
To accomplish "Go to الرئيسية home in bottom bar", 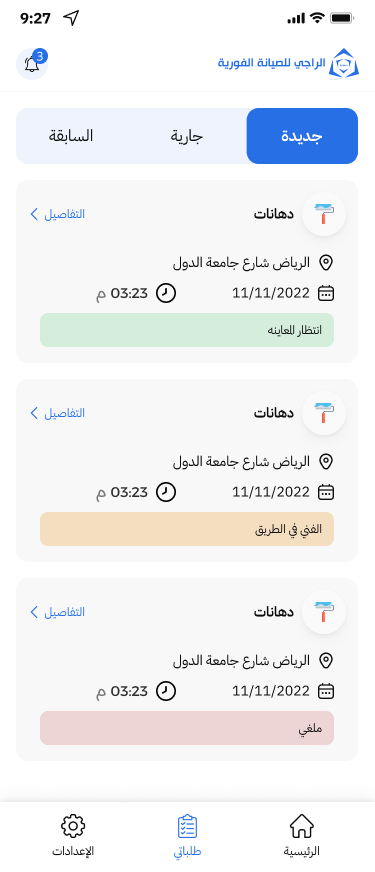I will [302, 835].
